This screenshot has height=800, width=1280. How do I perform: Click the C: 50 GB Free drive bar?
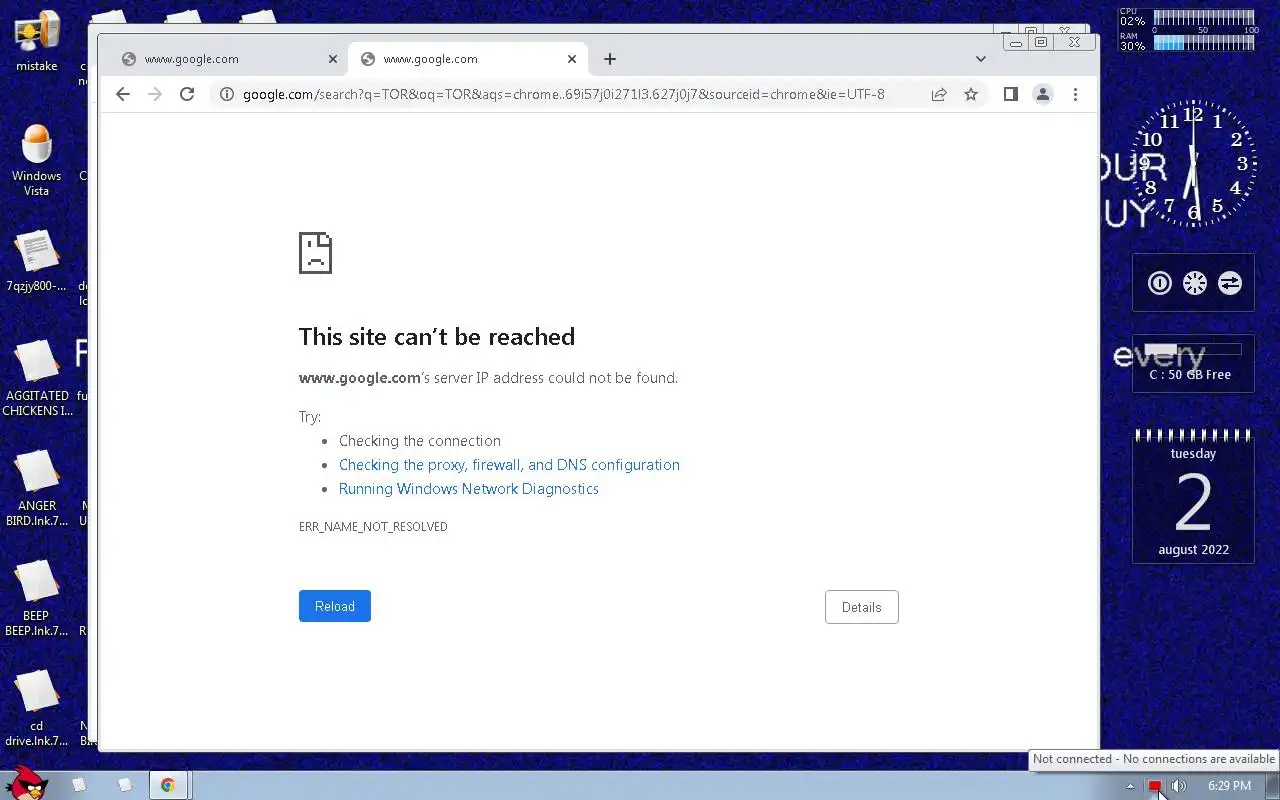[1192, 350]
